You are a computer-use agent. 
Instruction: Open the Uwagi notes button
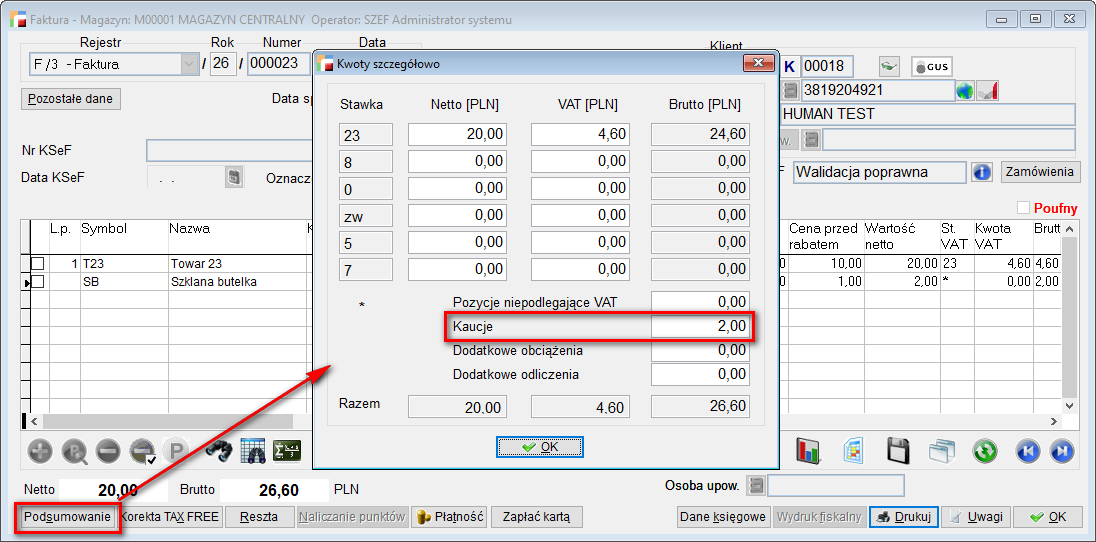pyautogui.click(x=976, y=517)
